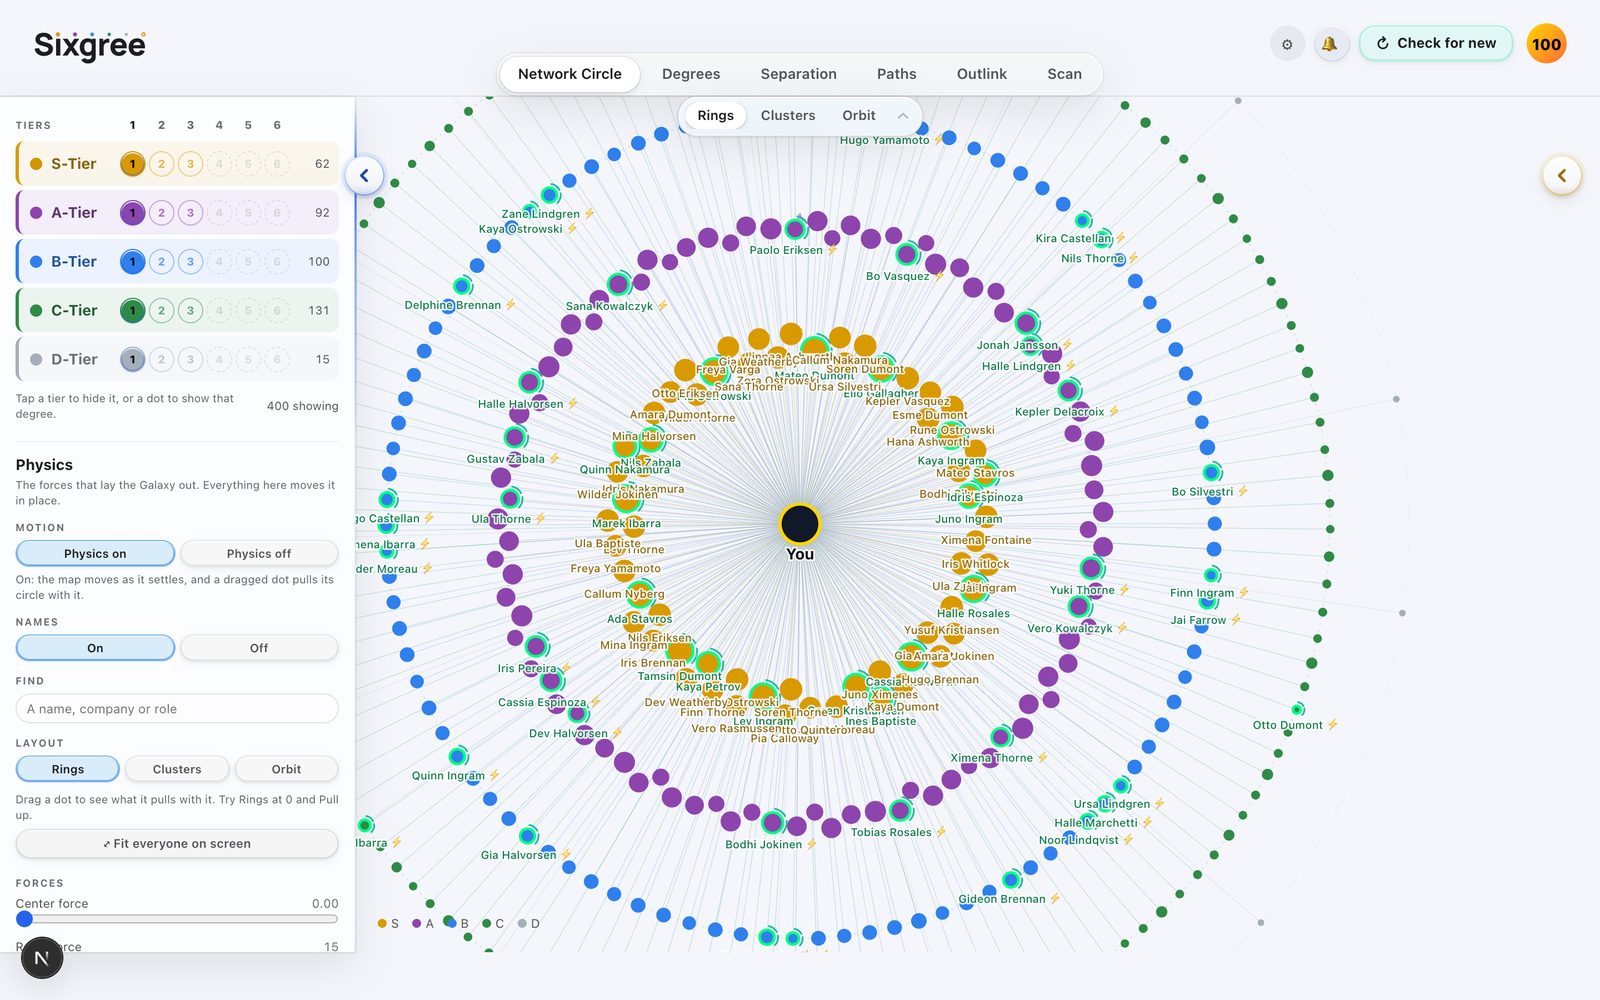The height and width of the screenshot is (1000, 1600).
Task: Select Physics on
Action: coord(95,554)
